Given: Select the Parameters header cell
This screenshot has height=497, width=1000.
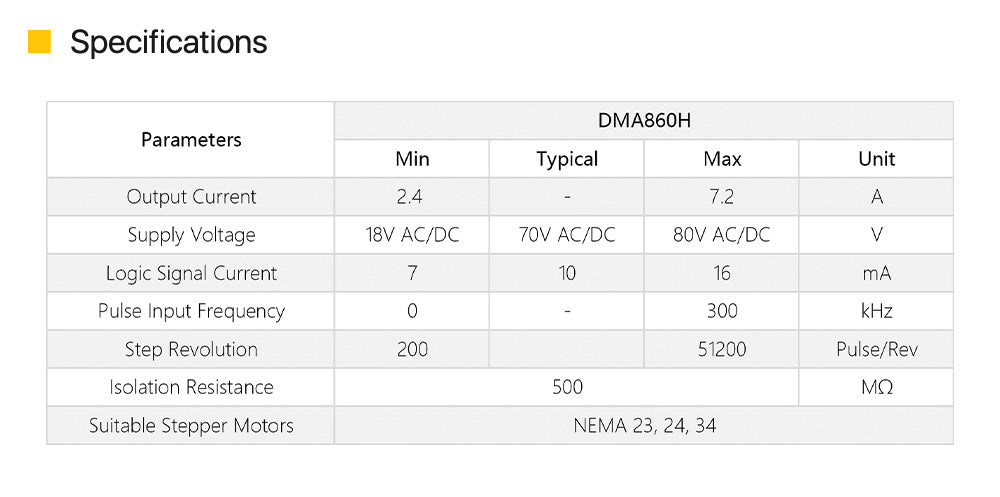Looking at the screenshot, I should point(191,140).
